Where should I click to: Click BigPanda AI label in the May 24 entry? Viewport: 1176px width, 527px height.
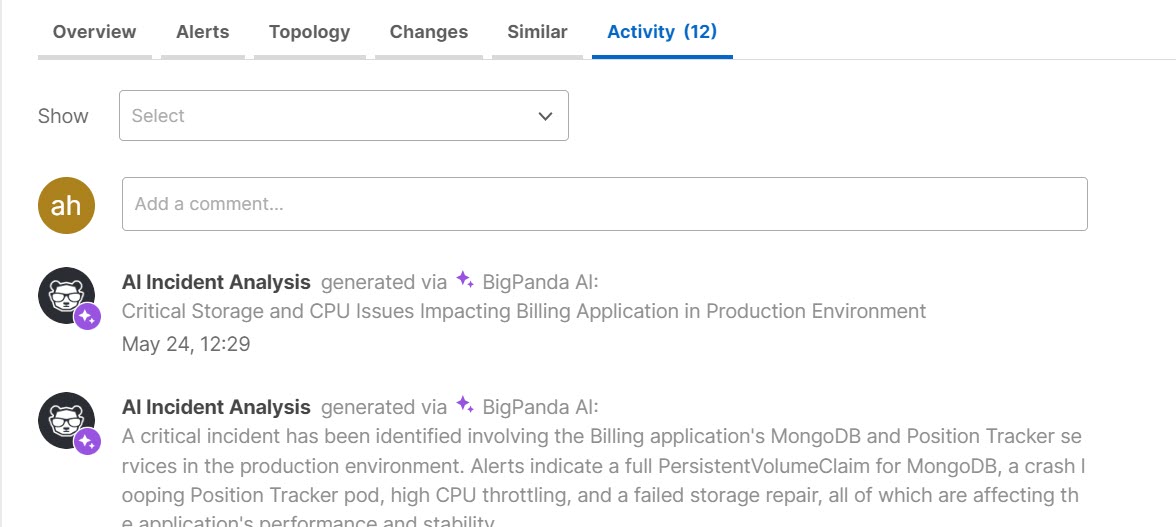click(x=540, y=282)
